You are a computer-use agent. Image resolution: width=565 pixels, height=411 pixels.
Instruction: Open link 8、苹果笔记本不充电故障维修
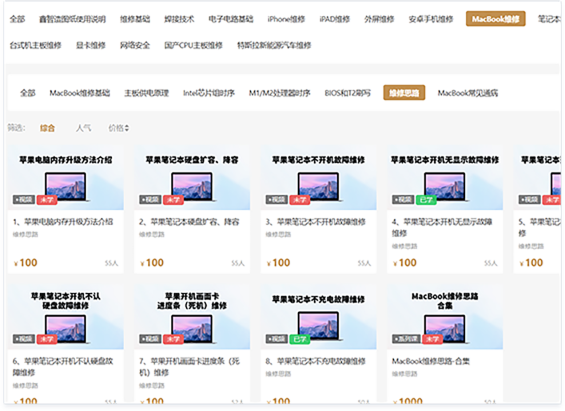[x=316, y=361]
